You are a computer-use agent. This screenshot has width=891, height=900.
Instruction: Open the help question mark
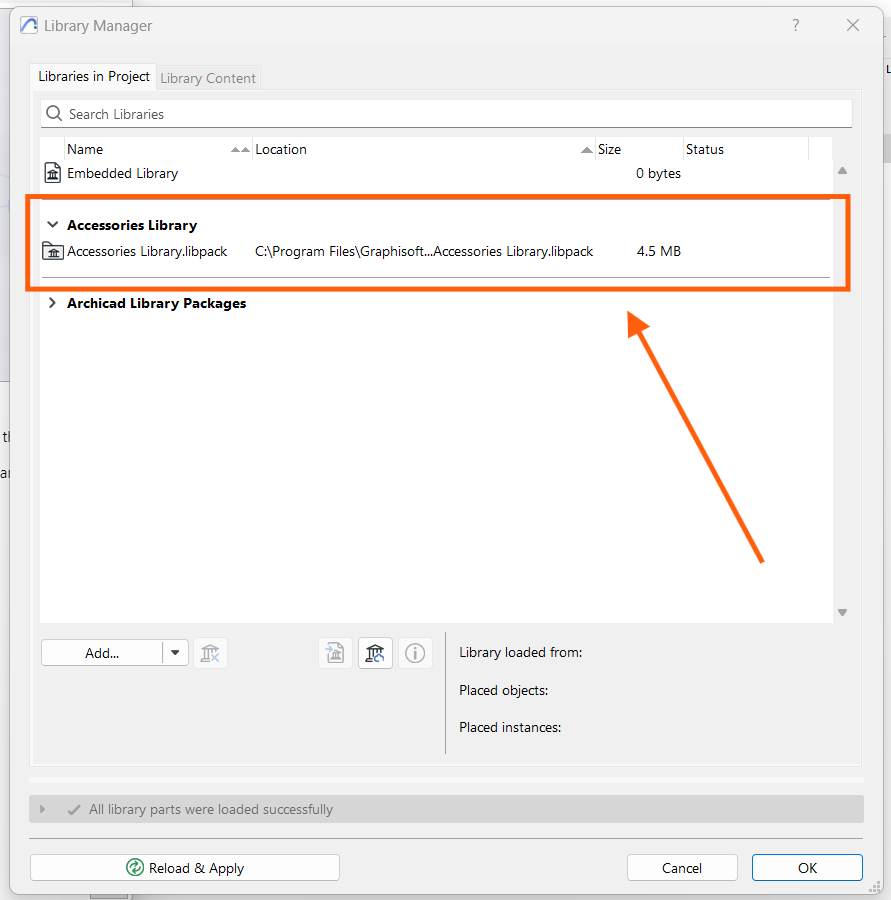[796, 25]
